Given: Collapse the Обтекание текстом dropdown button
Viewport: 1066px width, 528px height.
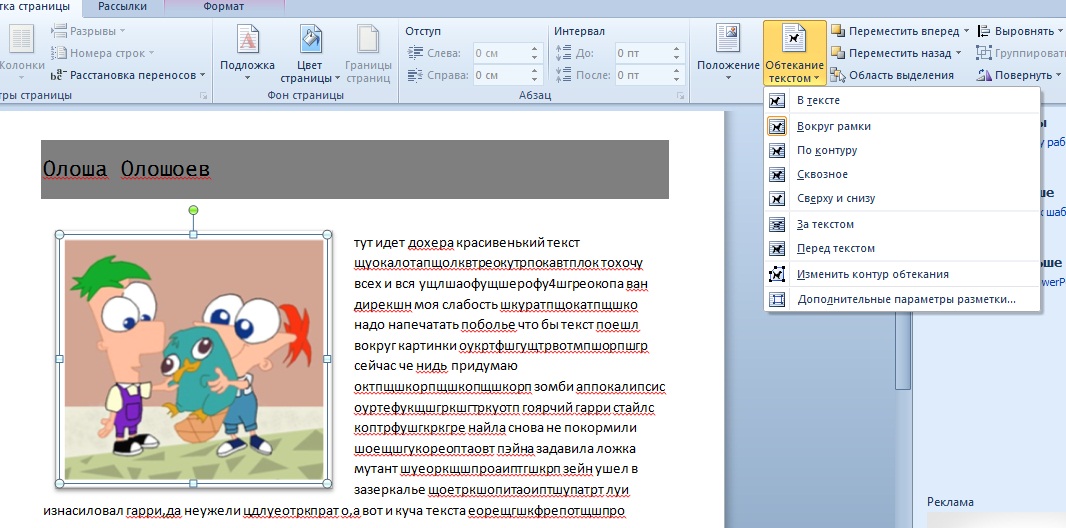Looking at the screenshot, I should pyautogui.click(x=795, y=52).
